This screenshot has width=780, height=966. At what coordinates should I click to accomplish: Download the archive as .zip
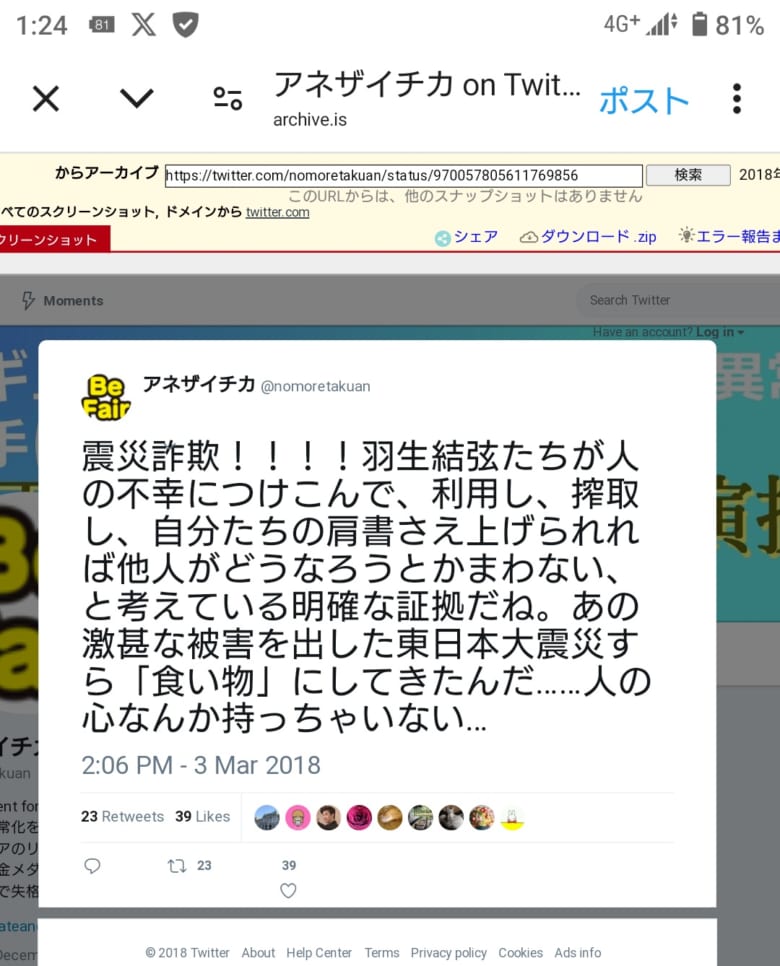point(588,237)
